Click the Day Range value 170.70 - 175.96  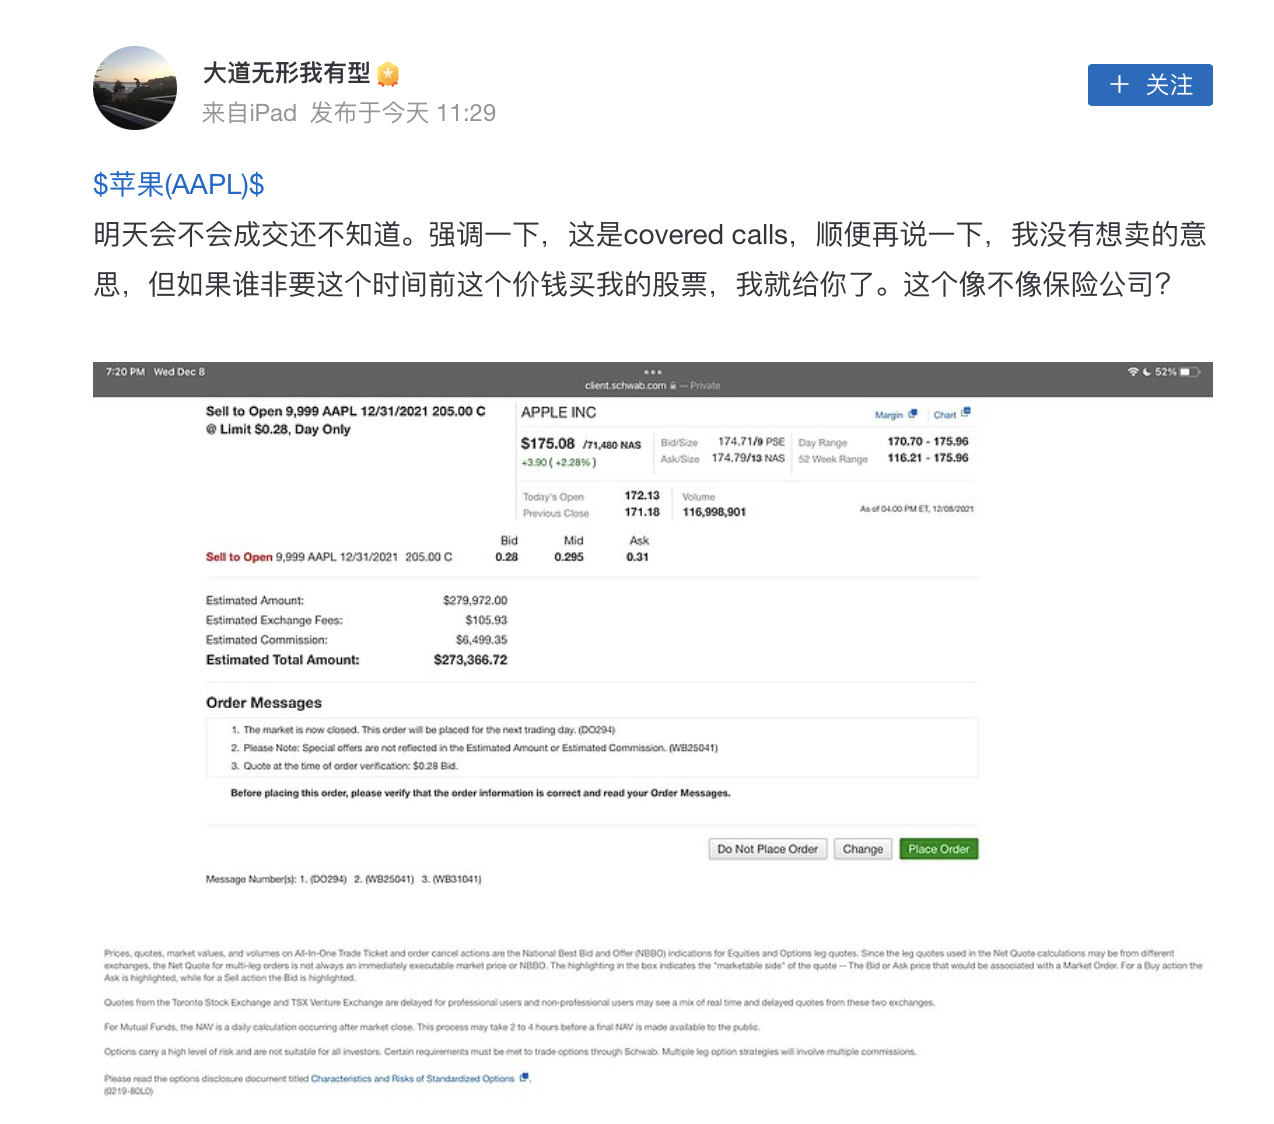(x=928, y=441)
